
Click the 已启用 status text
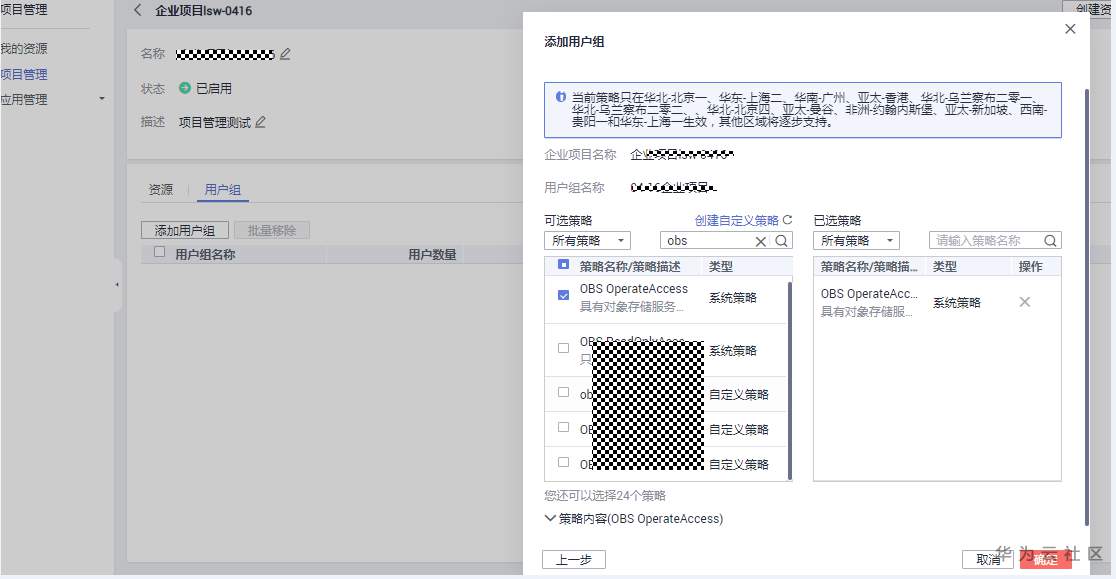(214, 88)
